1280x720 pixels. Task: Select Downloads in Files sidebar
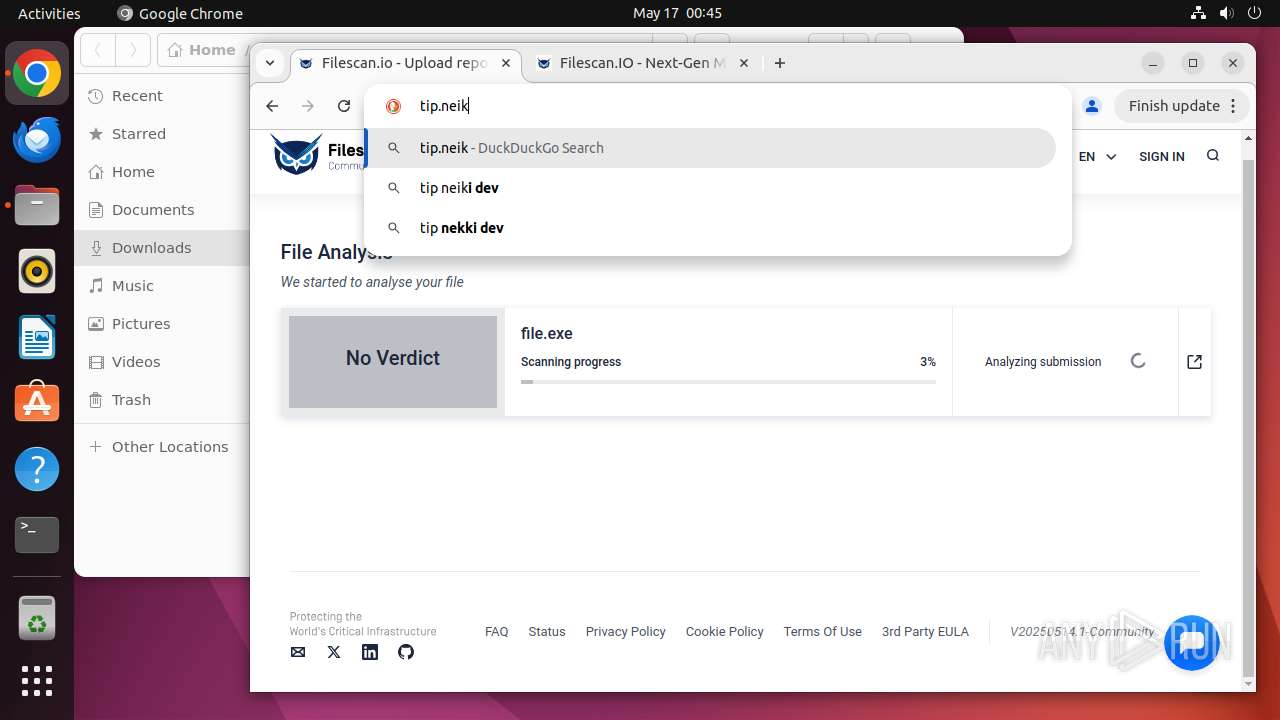pos(162,248)
